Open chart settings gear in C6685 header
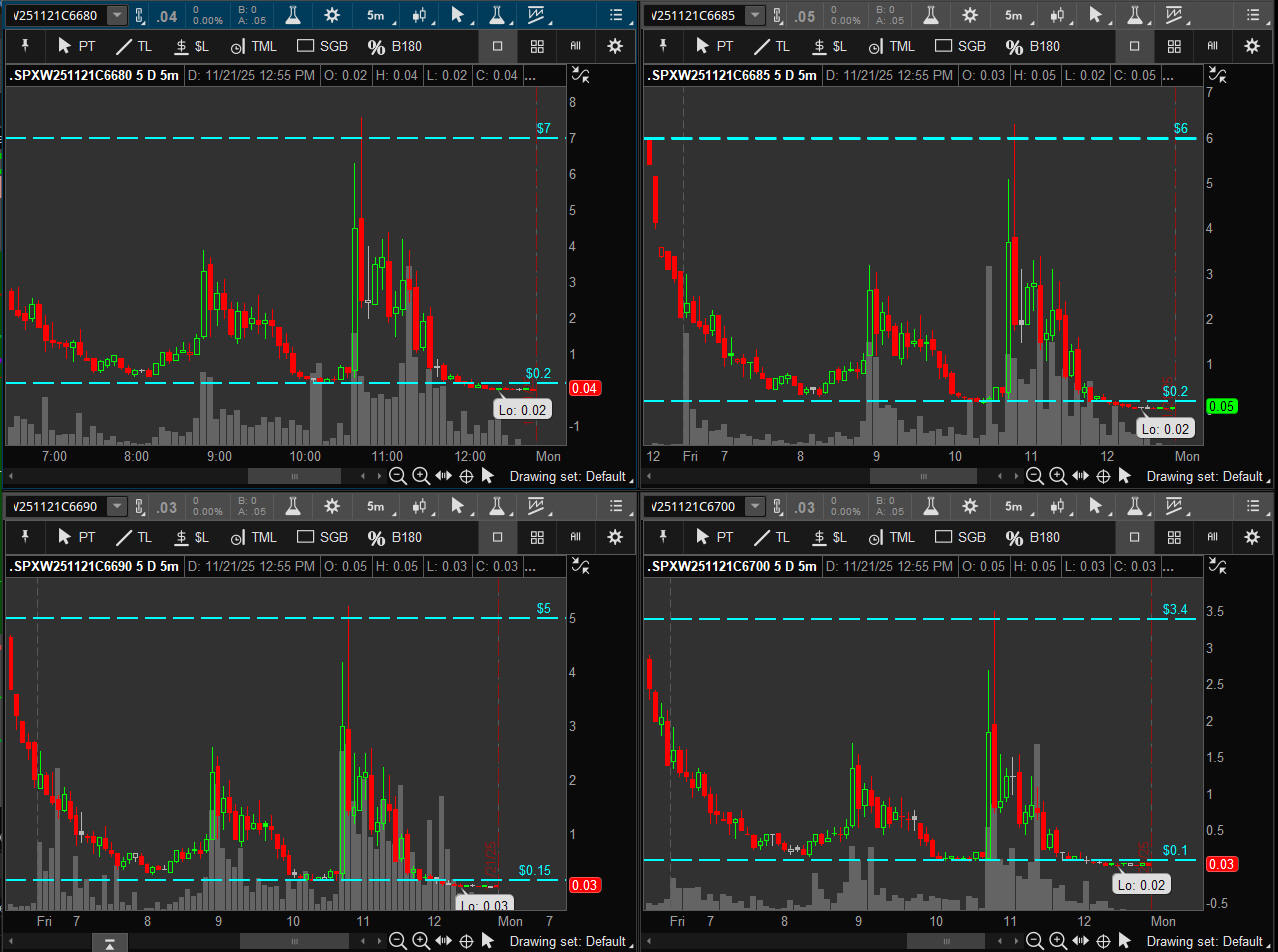The width and height of the screenshot is (1278, 952). click(970, 15)
